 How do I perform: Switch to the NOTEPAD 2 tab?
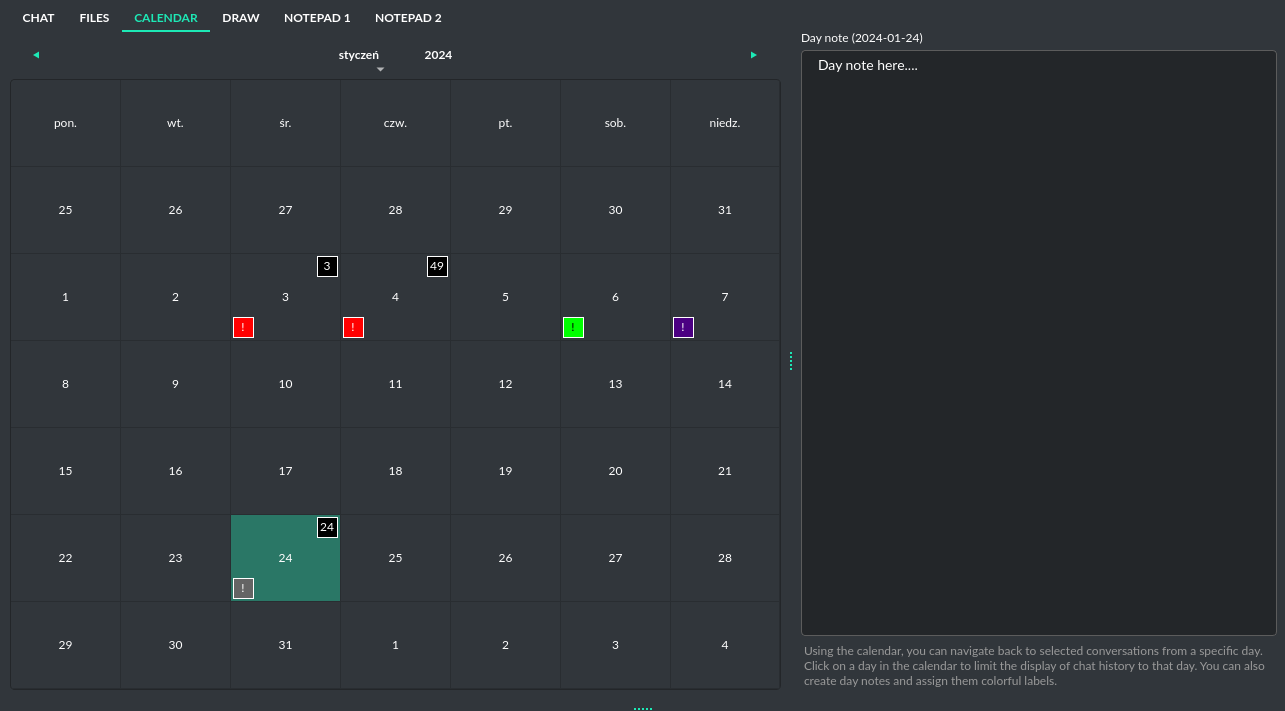coord(408,17)
